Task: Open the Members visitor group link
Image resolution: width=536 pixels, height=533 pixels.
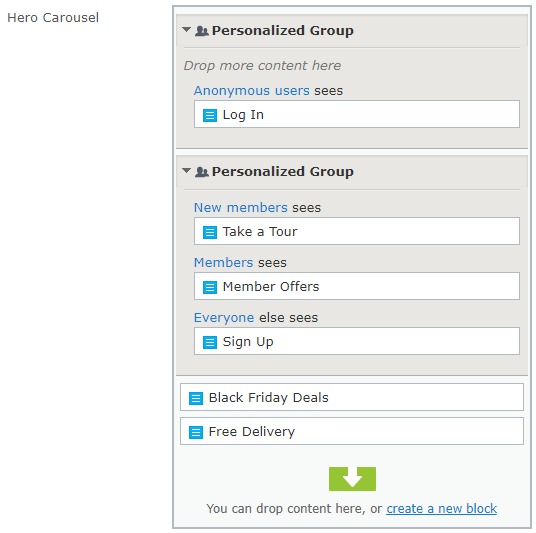Action: coord(224,263)
